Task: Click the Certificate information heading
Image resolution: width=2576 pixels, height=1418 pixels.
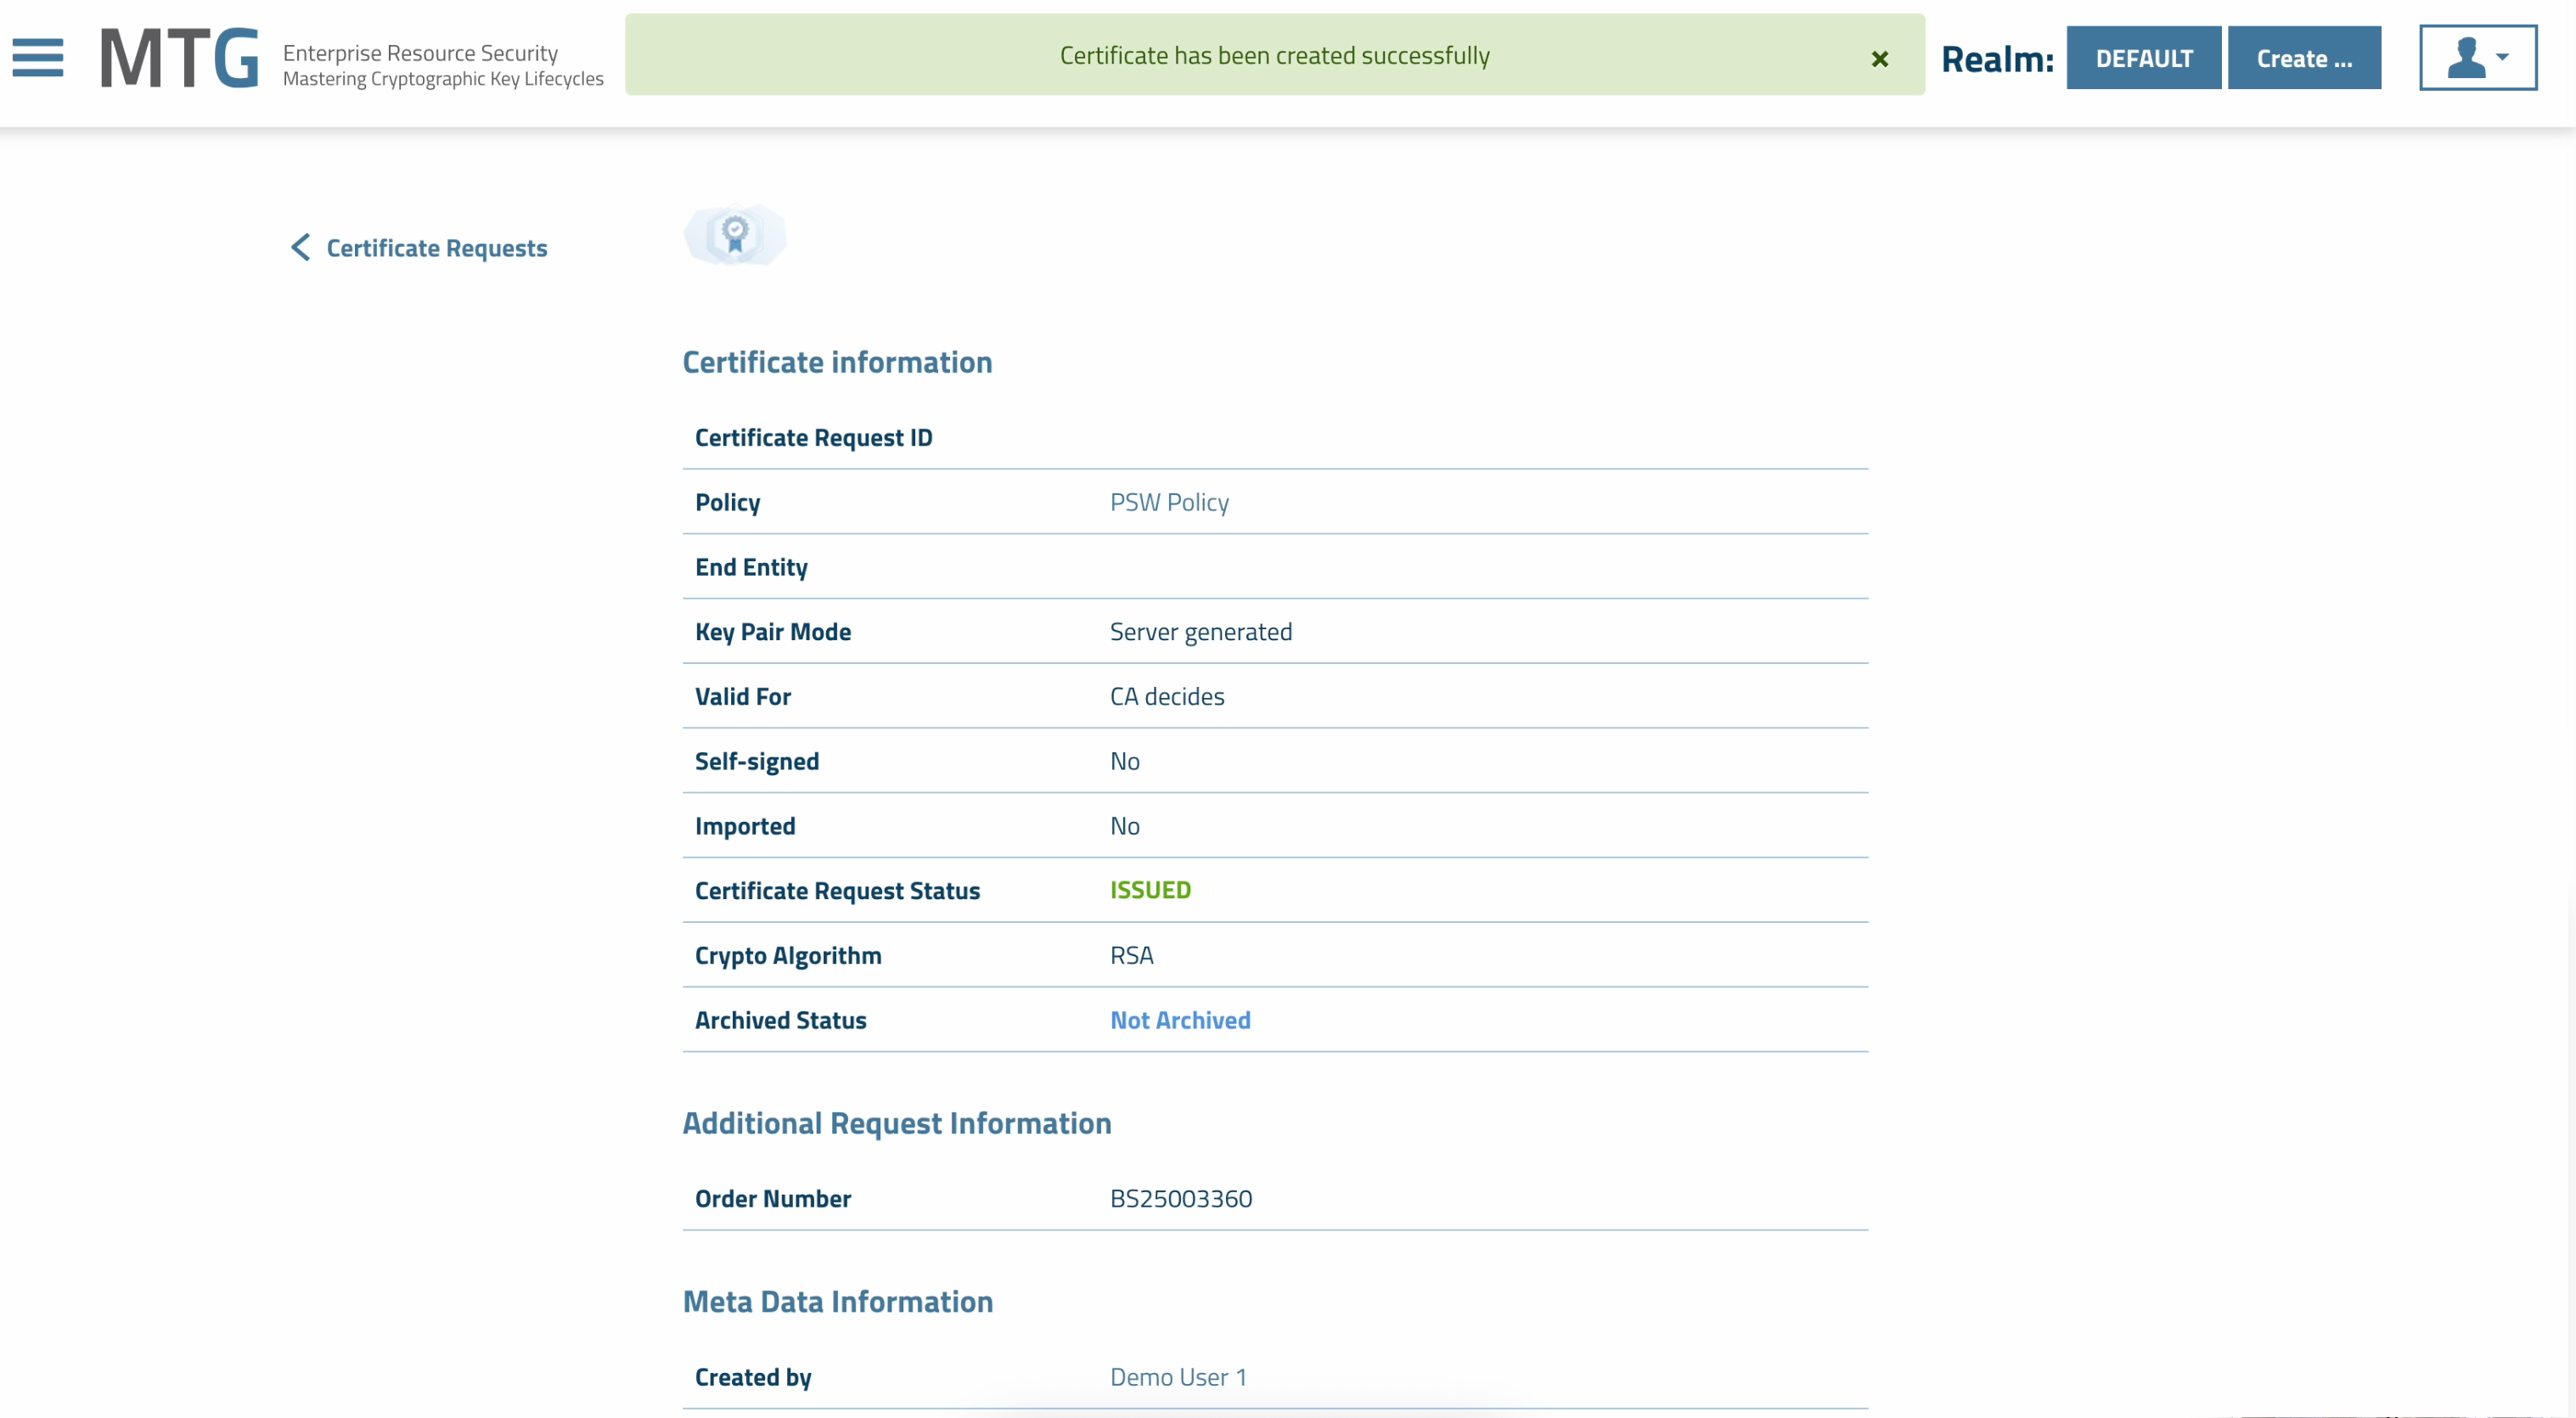Action: (x=837, y=362)
